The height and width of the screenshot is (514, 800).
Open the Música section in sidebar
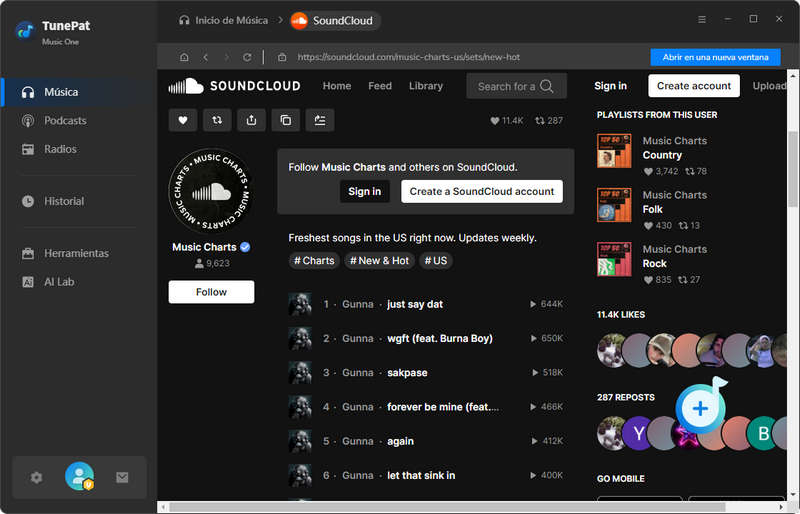78,92
